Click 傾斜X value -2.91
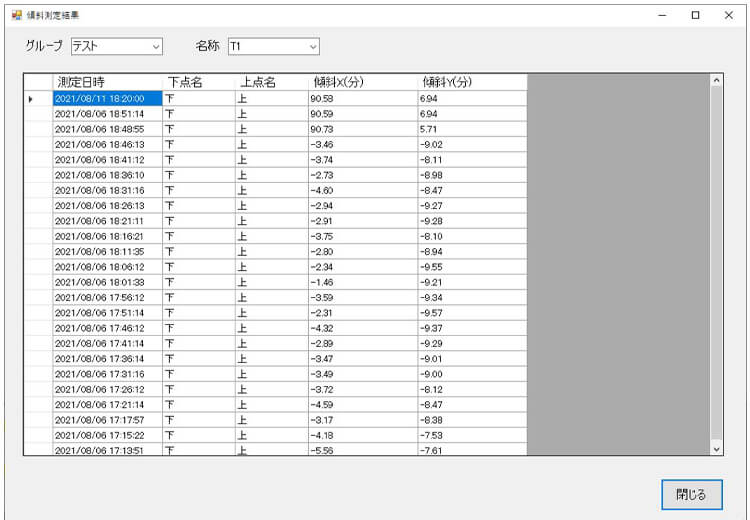The image size is (750, 520). [x=363, y=221]
